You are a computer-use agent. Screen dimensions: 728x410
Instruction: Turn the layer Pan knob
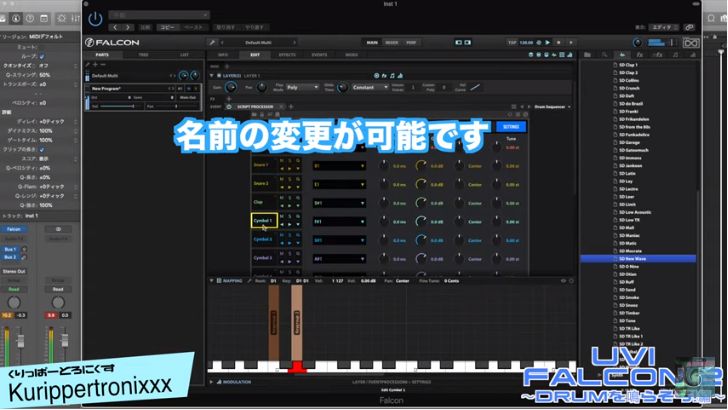click(x=262, y=87)
